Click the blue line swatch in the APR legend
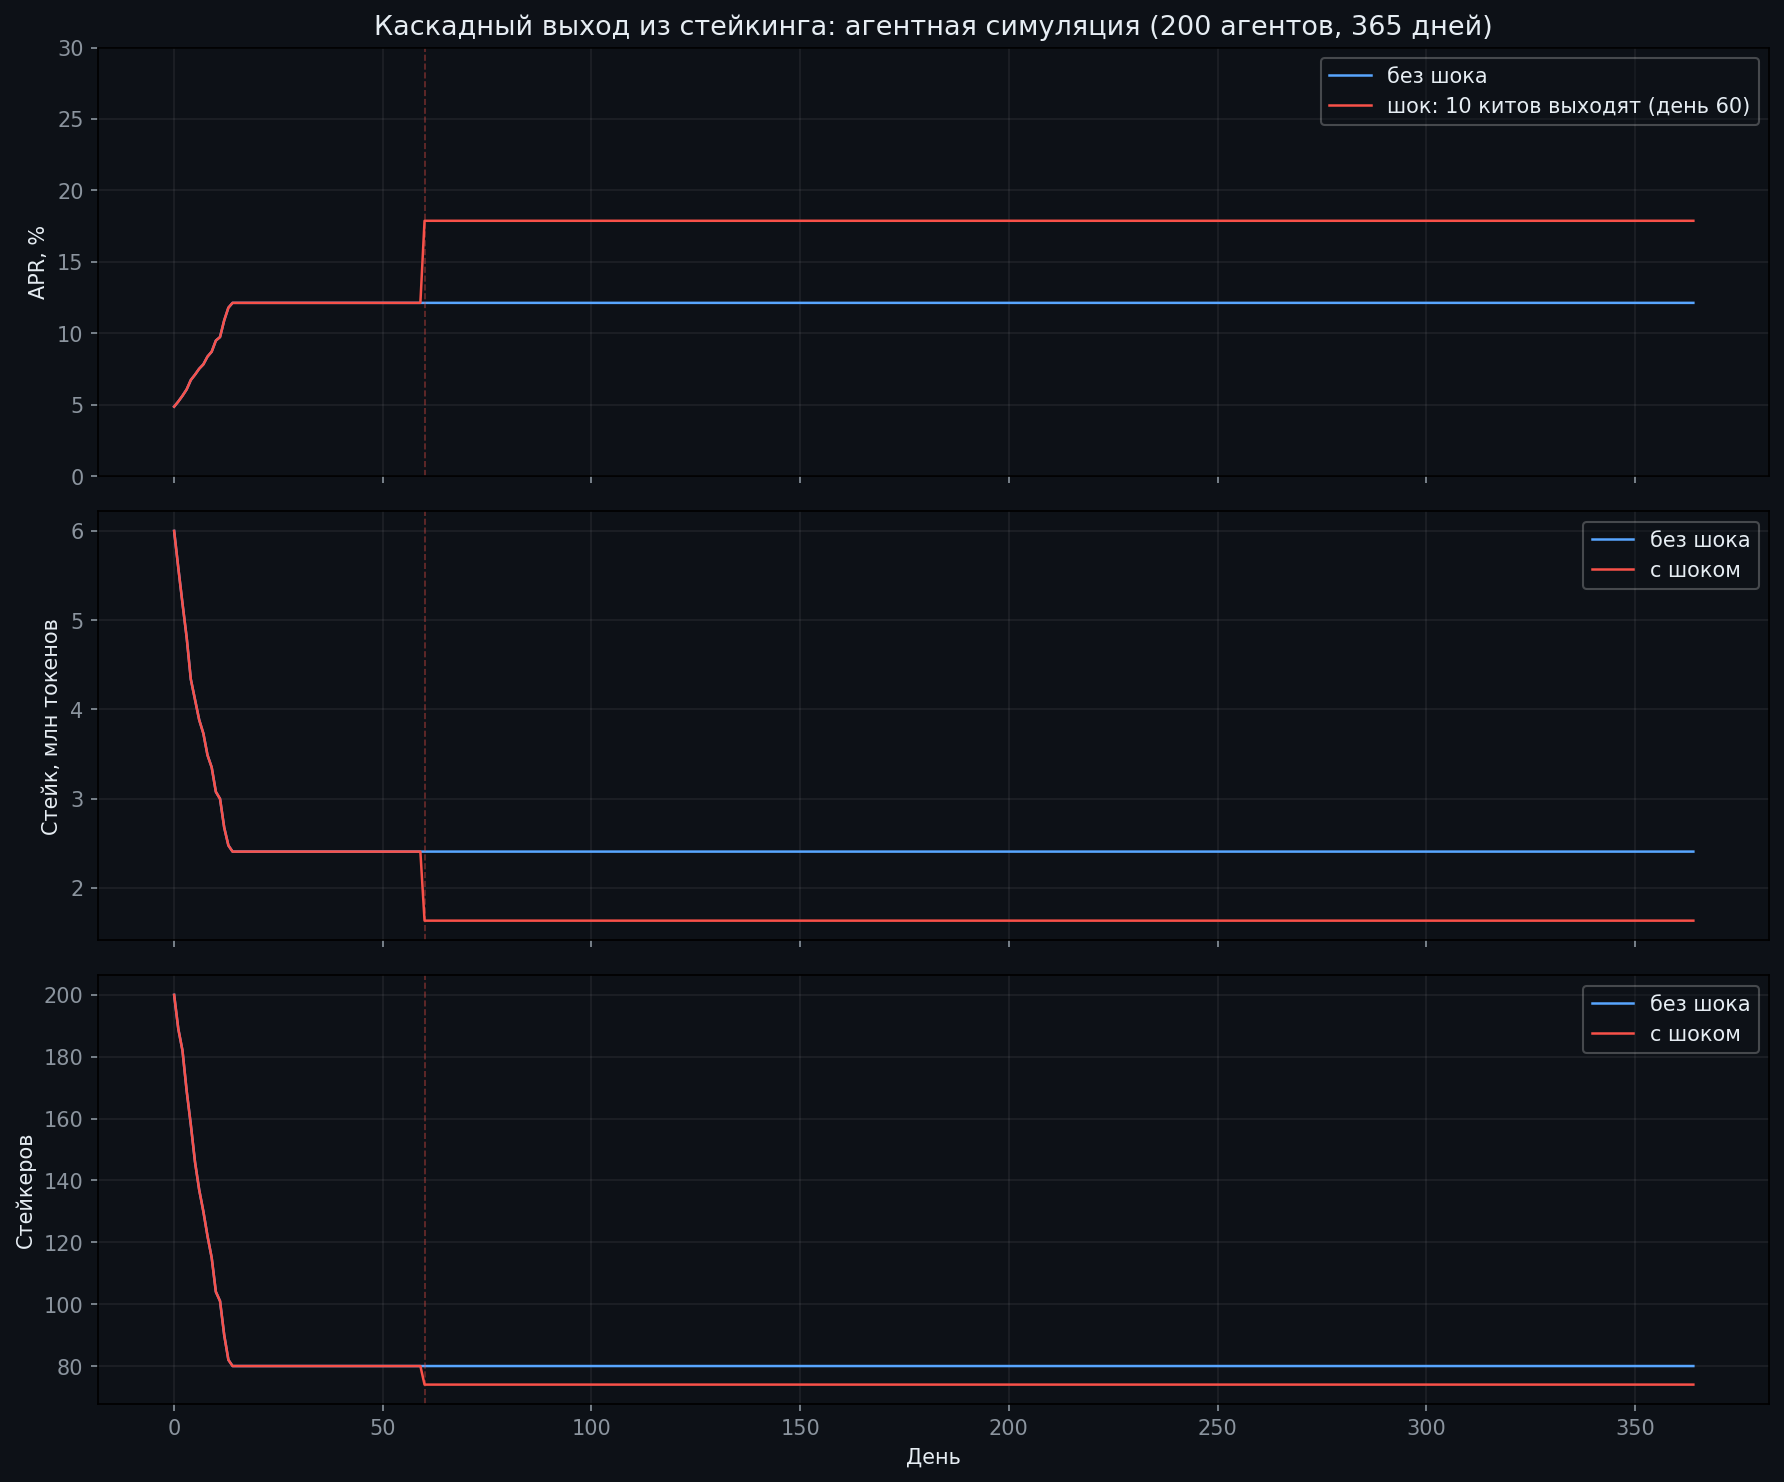This screenshot has height=1482, width=1784. tap(1350, 76)
